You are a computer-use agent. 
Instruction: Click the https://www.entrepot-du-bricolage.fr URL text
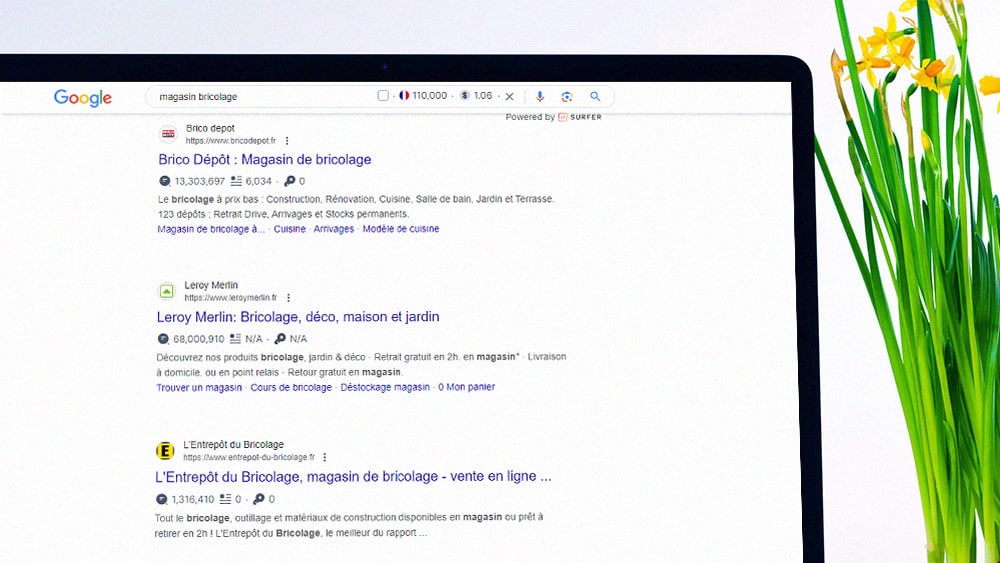pyautogui.click(x=249, y=457)
